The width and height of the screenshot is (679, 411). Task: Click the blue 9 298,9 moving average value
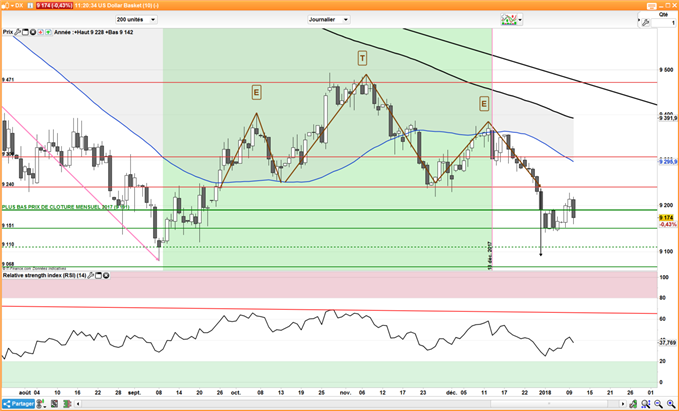click(x=667, y=162)
